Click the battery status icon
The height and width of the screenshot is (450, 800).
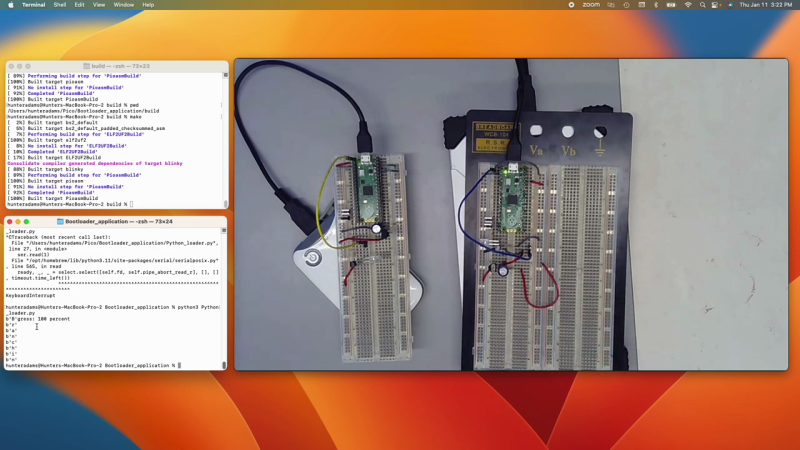671,5
